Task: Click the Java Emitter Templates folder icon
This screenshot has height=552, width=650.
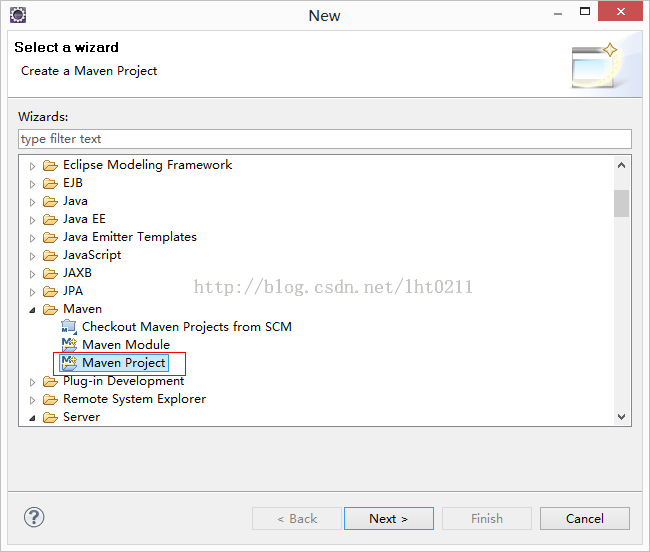Action: click(x=50, y=238)
